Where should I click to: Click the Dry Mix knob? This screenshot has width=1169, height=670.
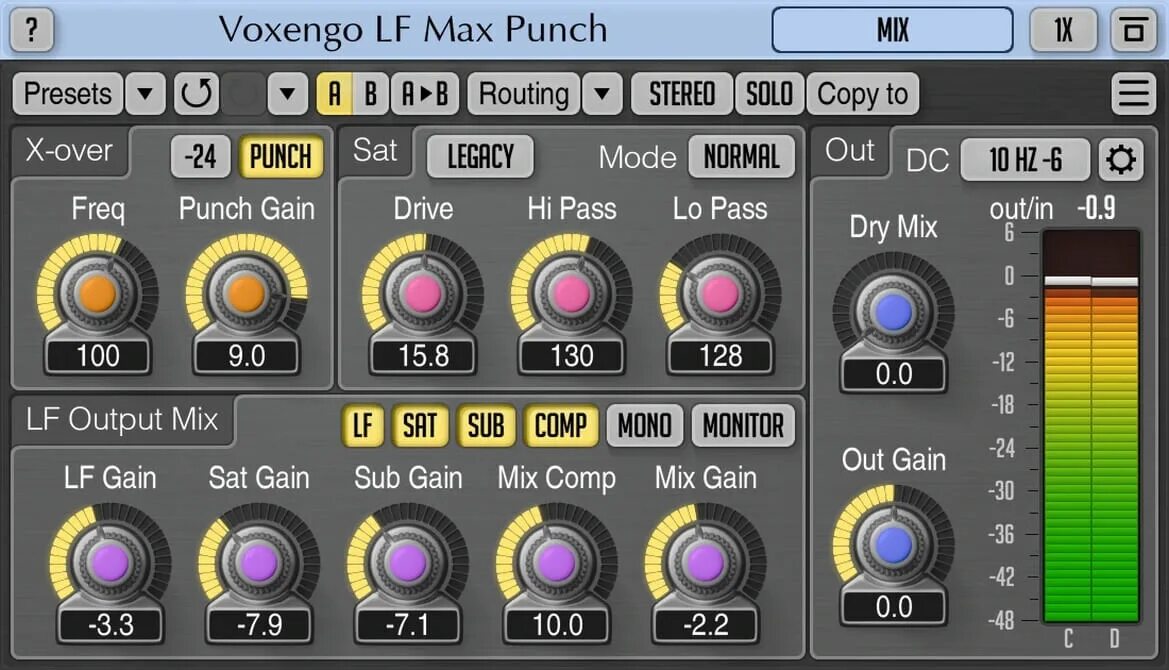tap(893, 311)
